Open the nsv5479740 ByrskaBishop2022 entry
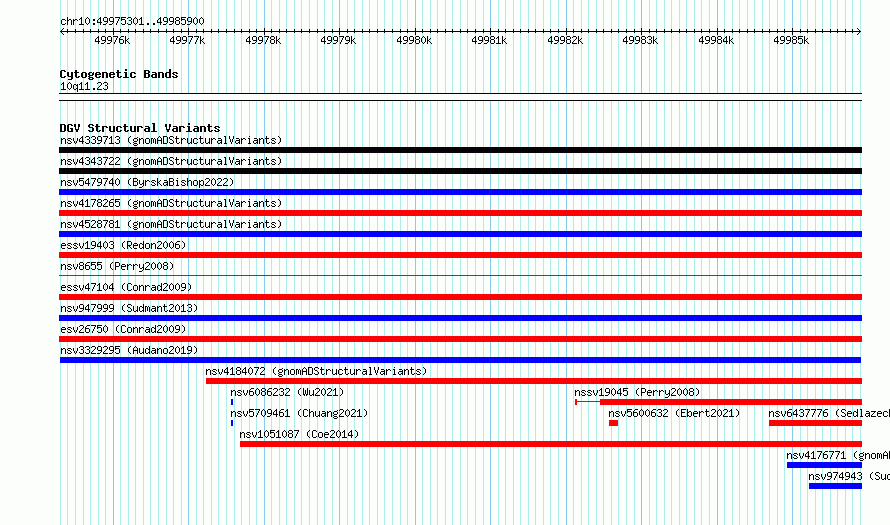This screenshot has height=525, width=890. tap(147, 182)
